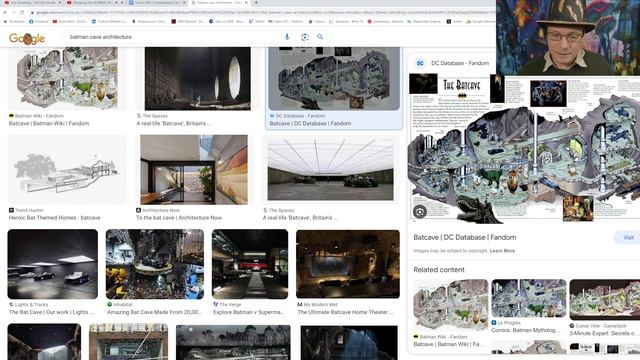Click the microphone voice search icon

[x=287, y=37]
